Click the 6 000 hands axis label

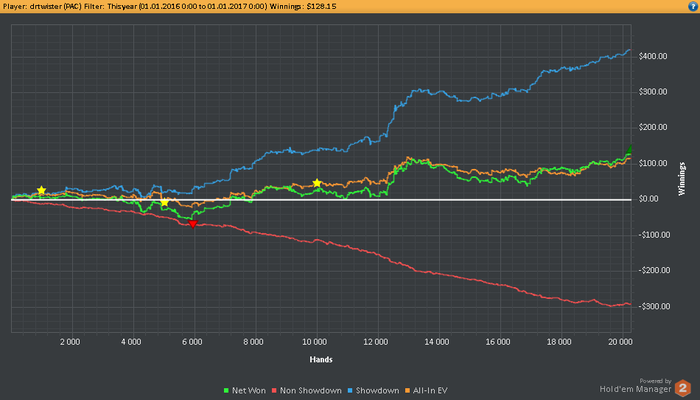tap(192, 342)
